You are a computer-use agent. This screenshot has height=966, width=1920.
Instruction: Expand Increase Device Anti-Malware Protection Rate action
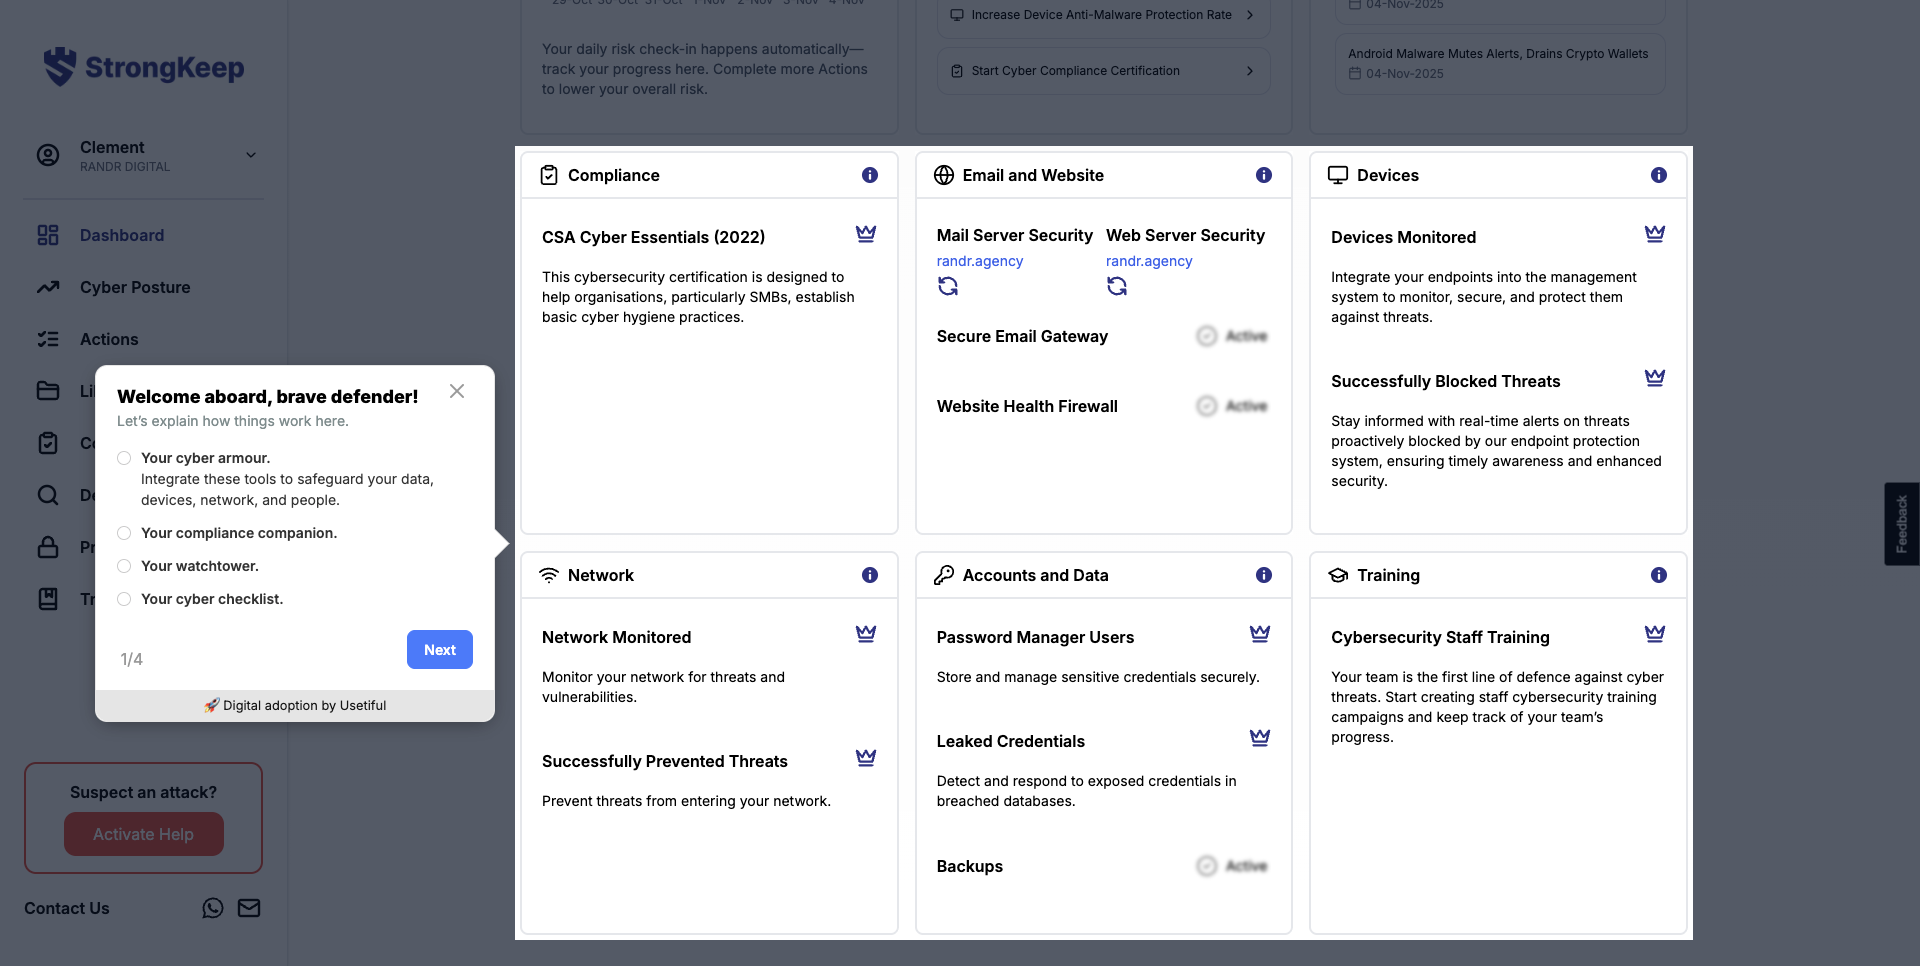click(x=1250, y=15)
